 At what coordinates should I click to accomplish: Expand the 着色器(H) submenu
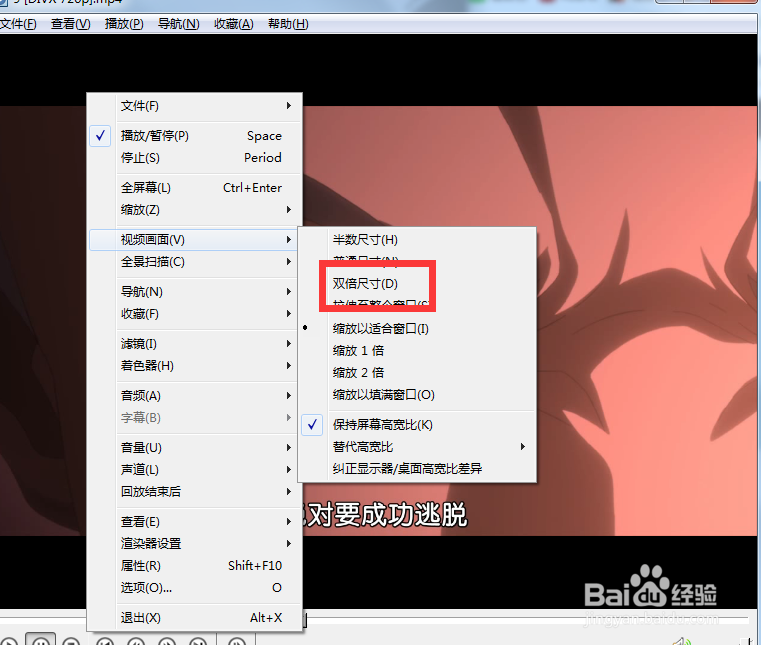coord(194,365)
